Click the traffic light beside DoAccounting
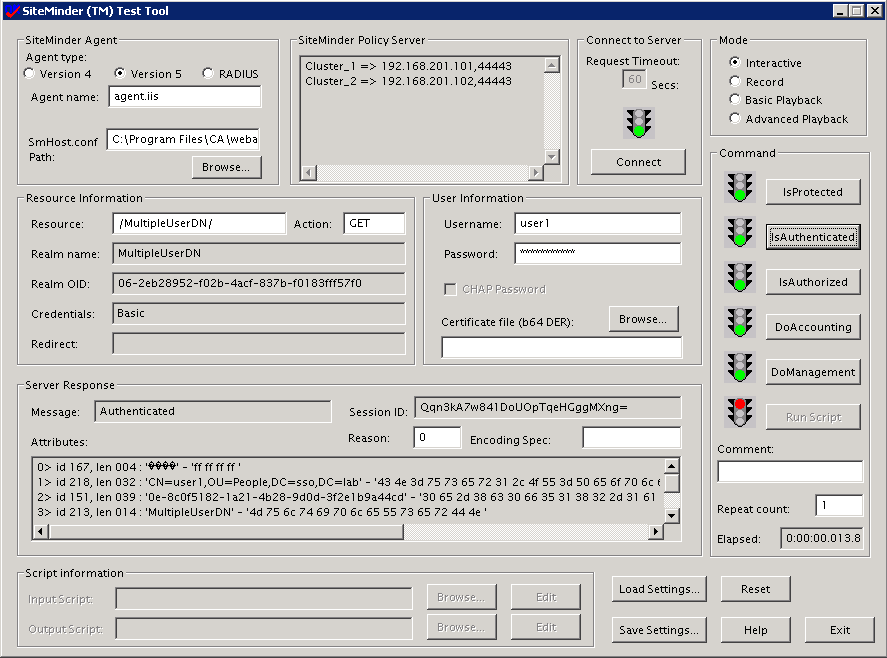The height and width of the screenshot is (658, 887). (739, 322)
